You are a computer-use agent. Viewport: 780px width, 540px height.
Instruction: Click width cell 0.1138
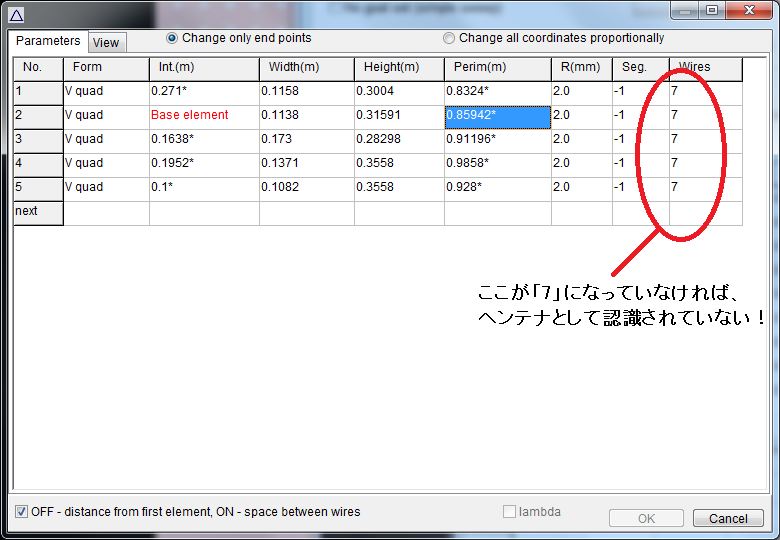tap(307, 117)
